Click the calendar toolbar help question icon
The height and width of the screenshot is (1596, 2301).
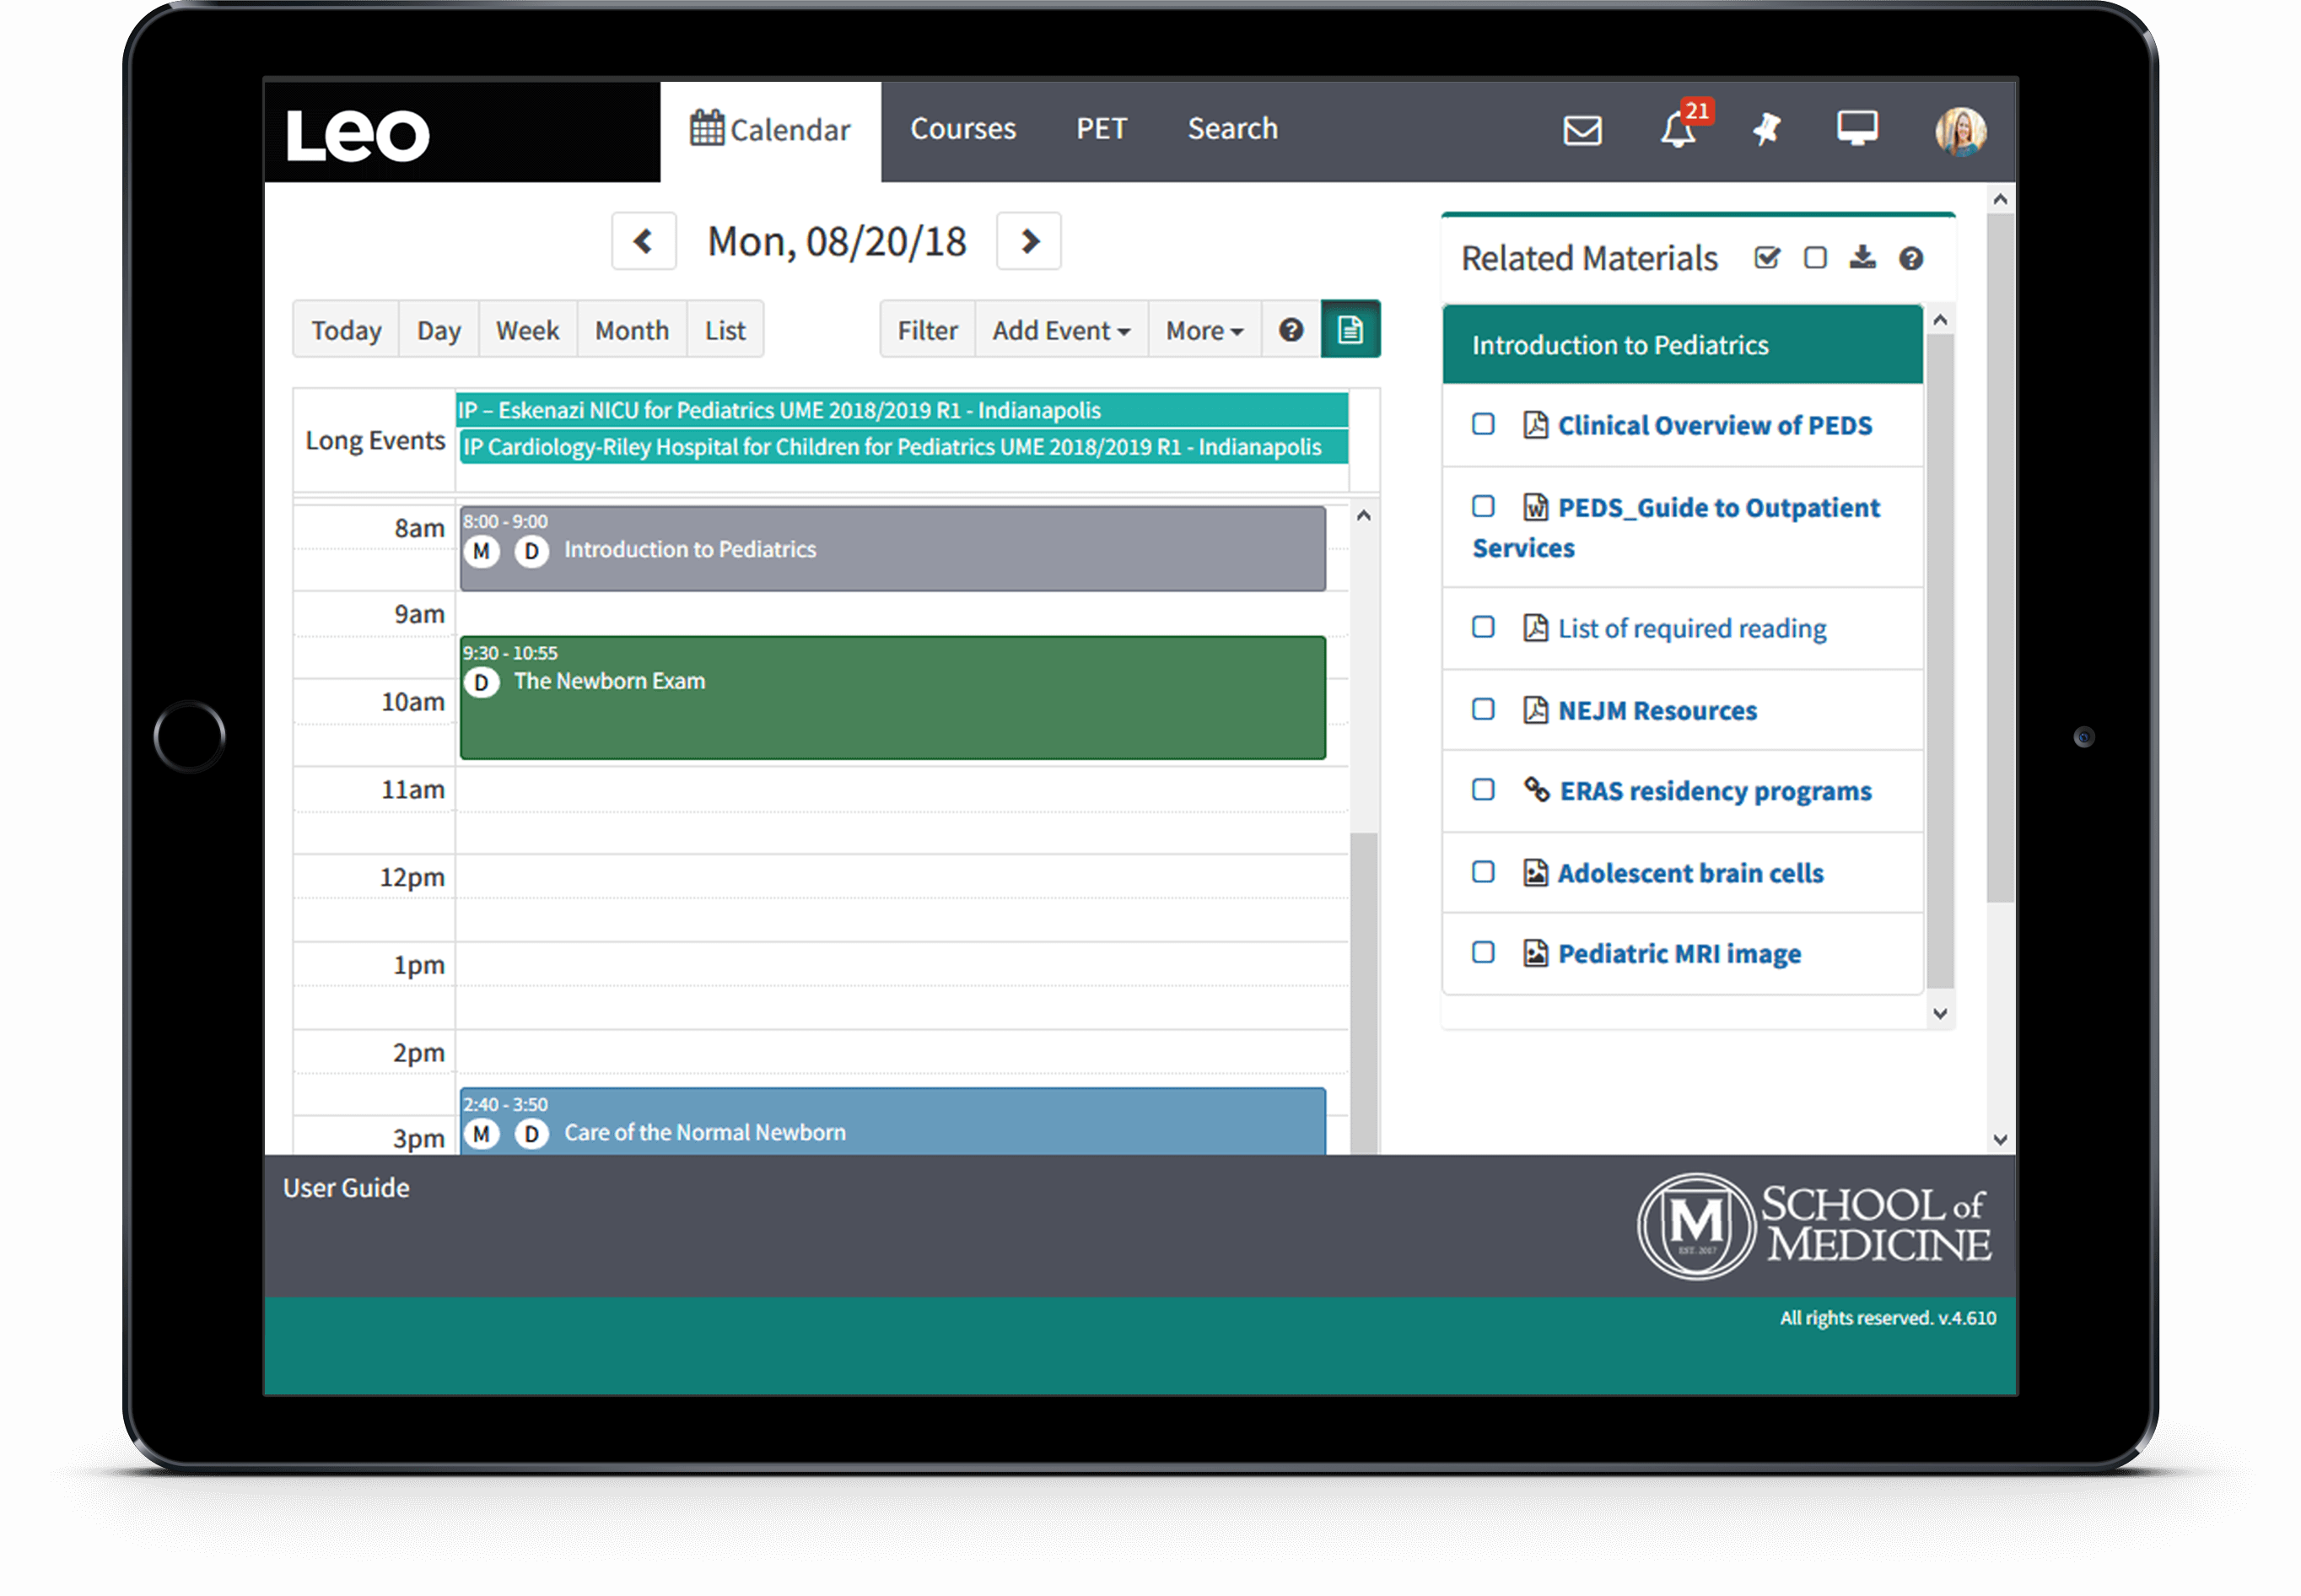(1291, 330)
